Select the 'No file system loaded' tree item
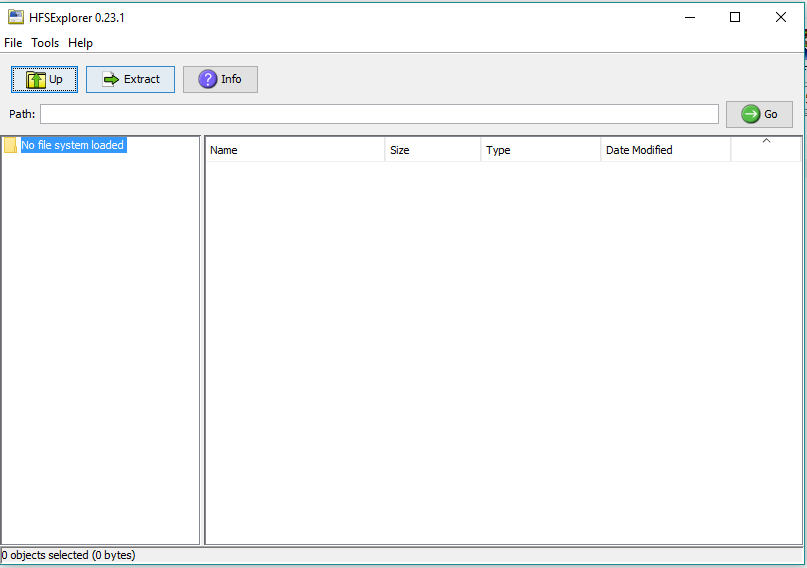807x568 pixels. tap(73, 145)
